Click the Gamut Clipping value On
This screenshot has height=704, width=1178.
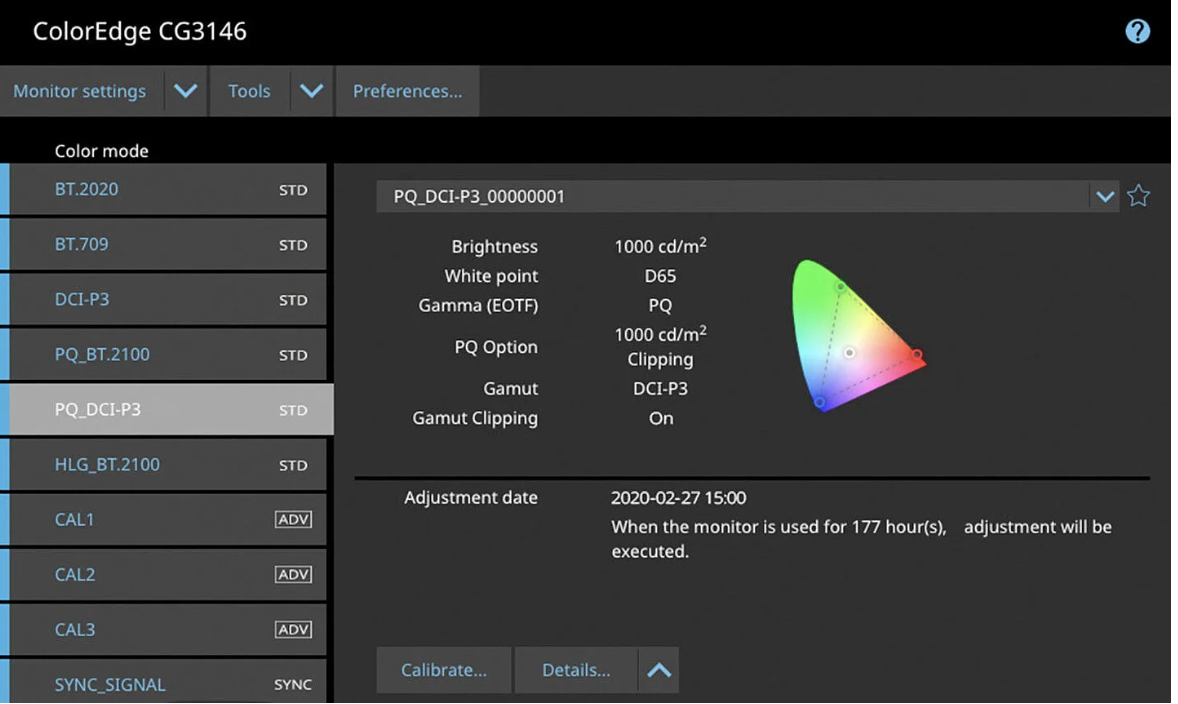tap(661, 418)
